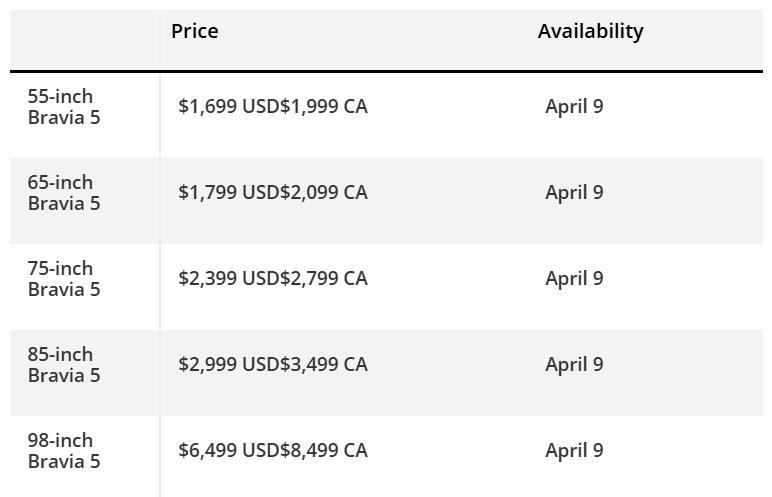The height and width of the screenshot is (497, 772).
Task: Click April 9 availability for 98-inch model
Action: coord(574,450)
